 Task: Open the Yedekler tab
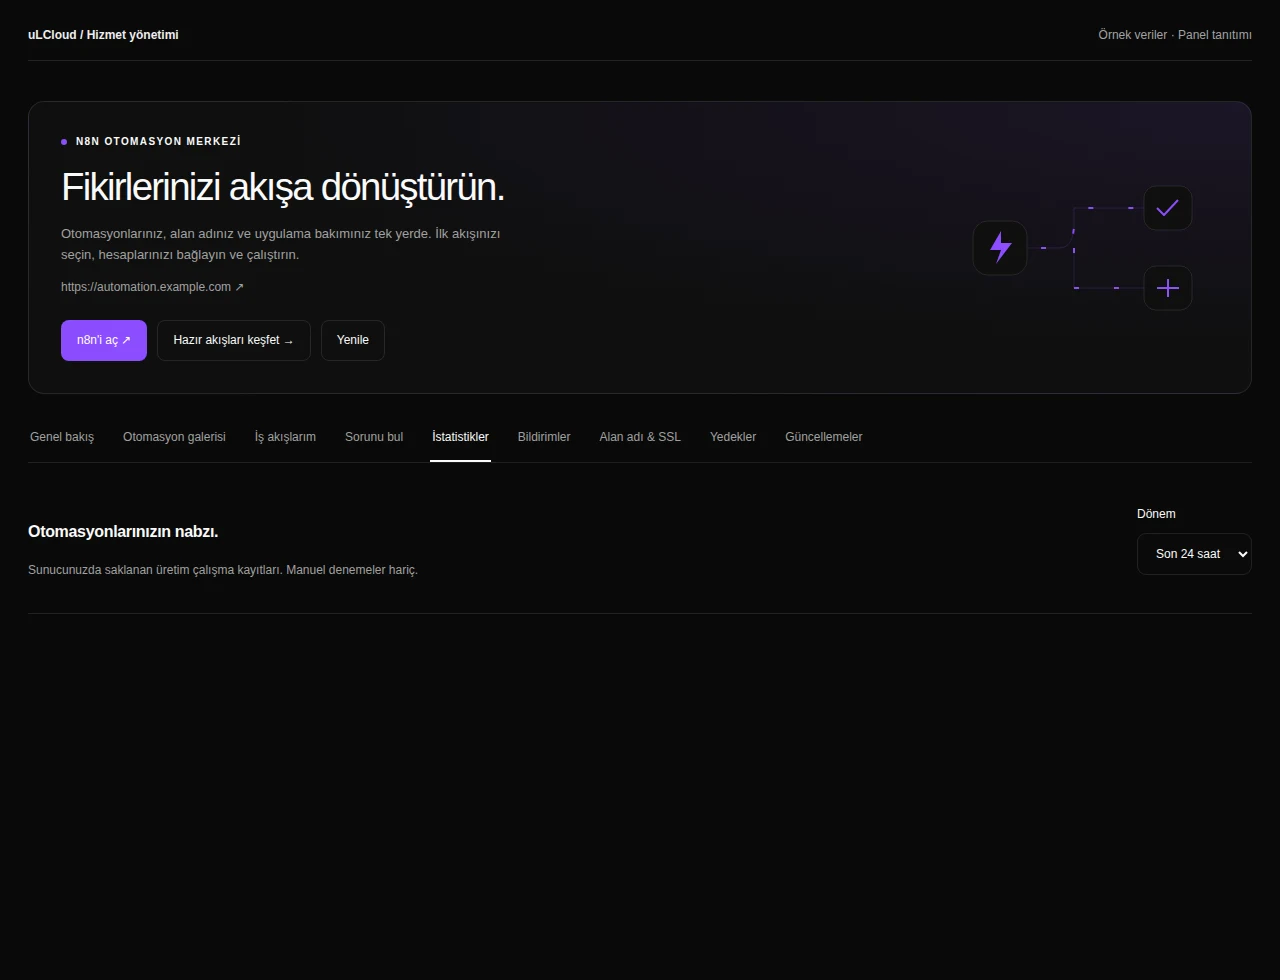click(x=733, y=437)
